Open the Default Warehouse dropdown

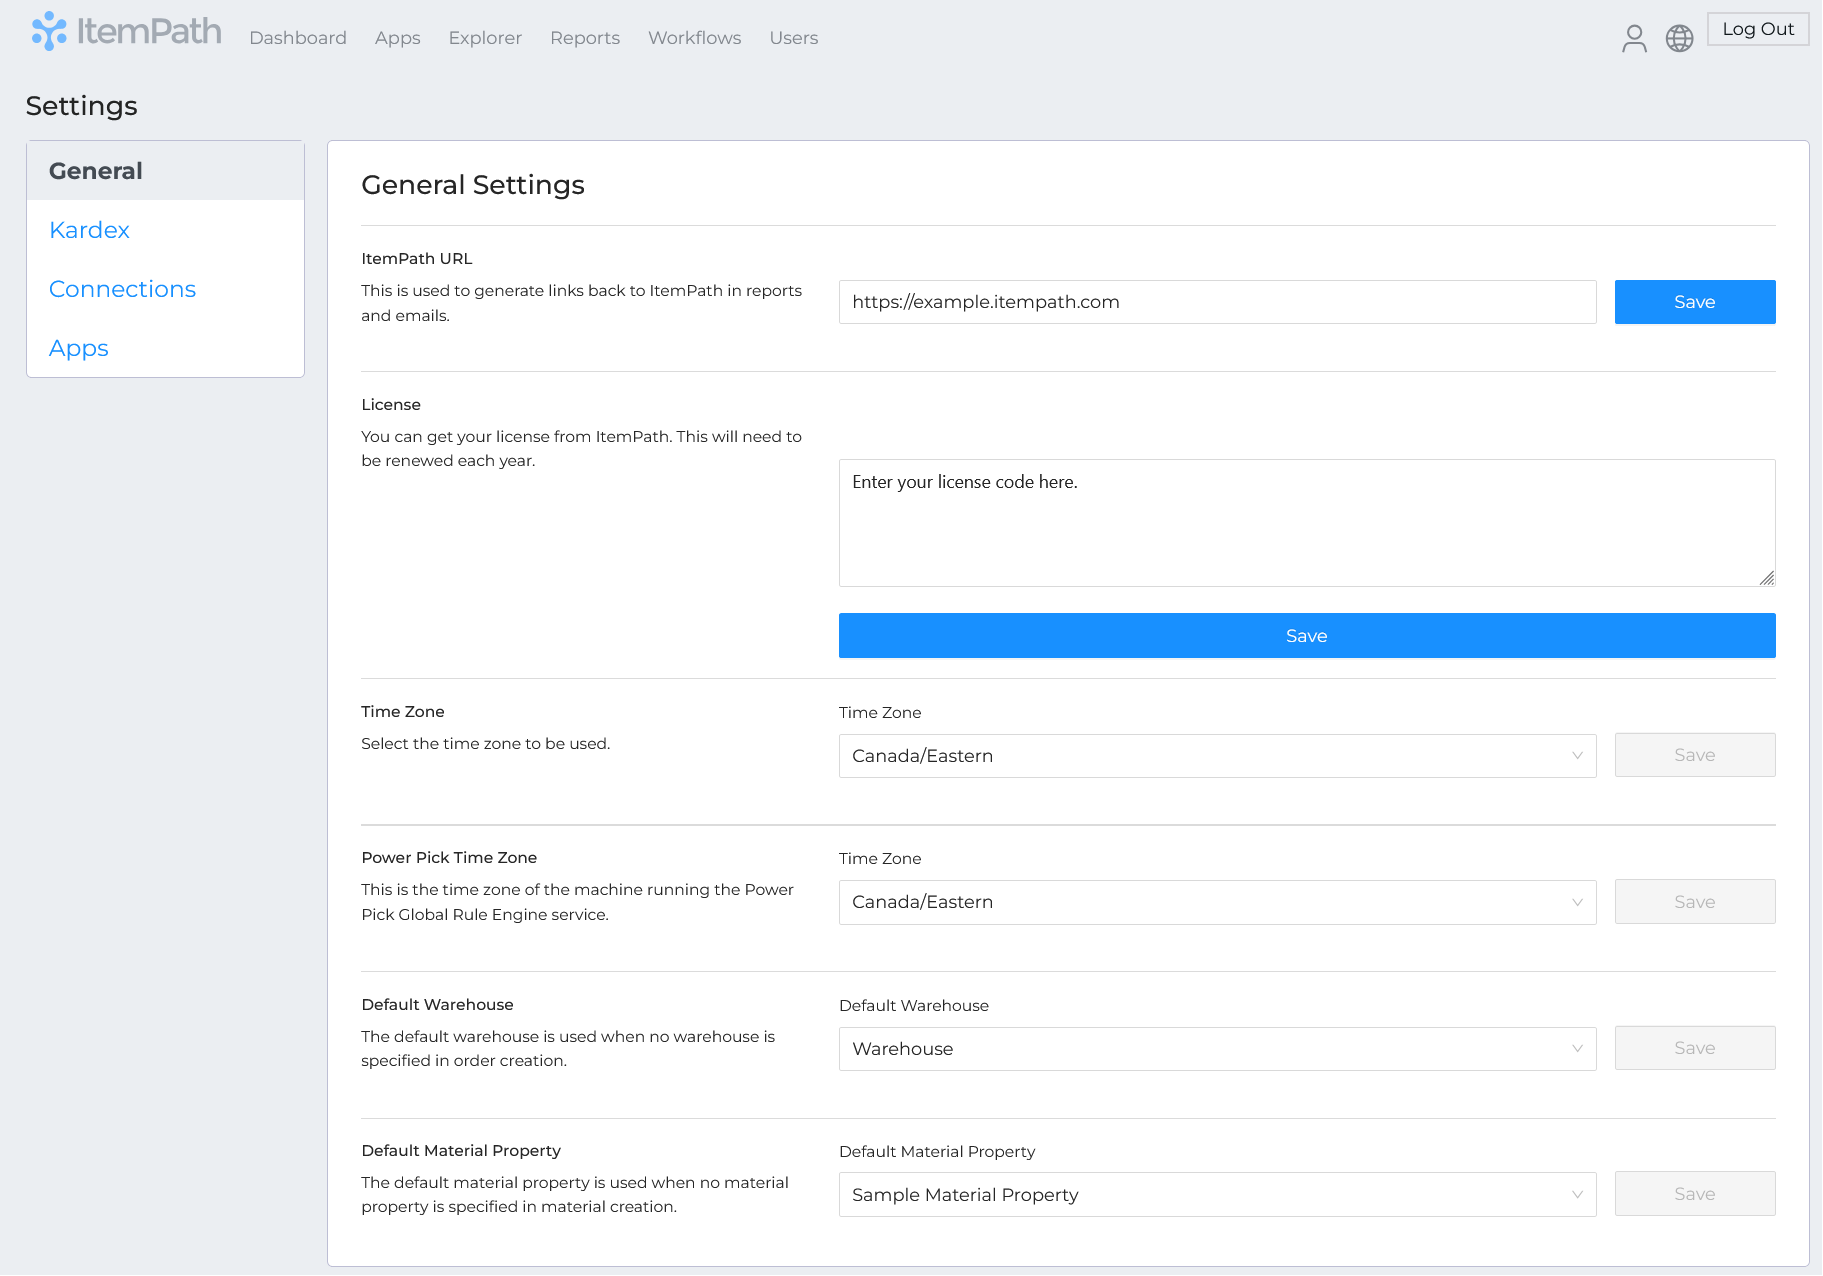coord(1217,1049)
